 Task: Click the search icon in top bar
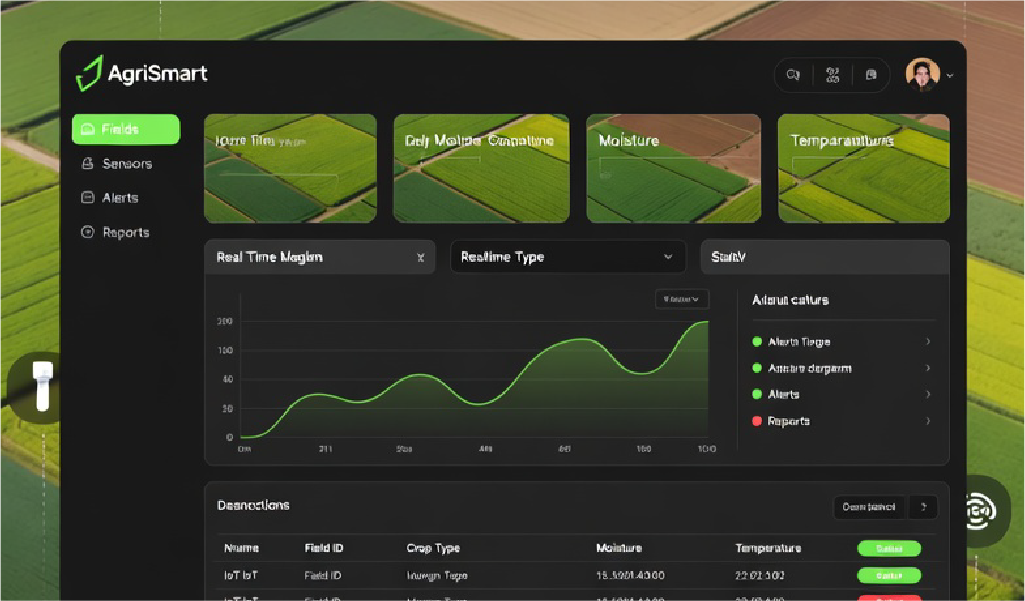(793, 75)
